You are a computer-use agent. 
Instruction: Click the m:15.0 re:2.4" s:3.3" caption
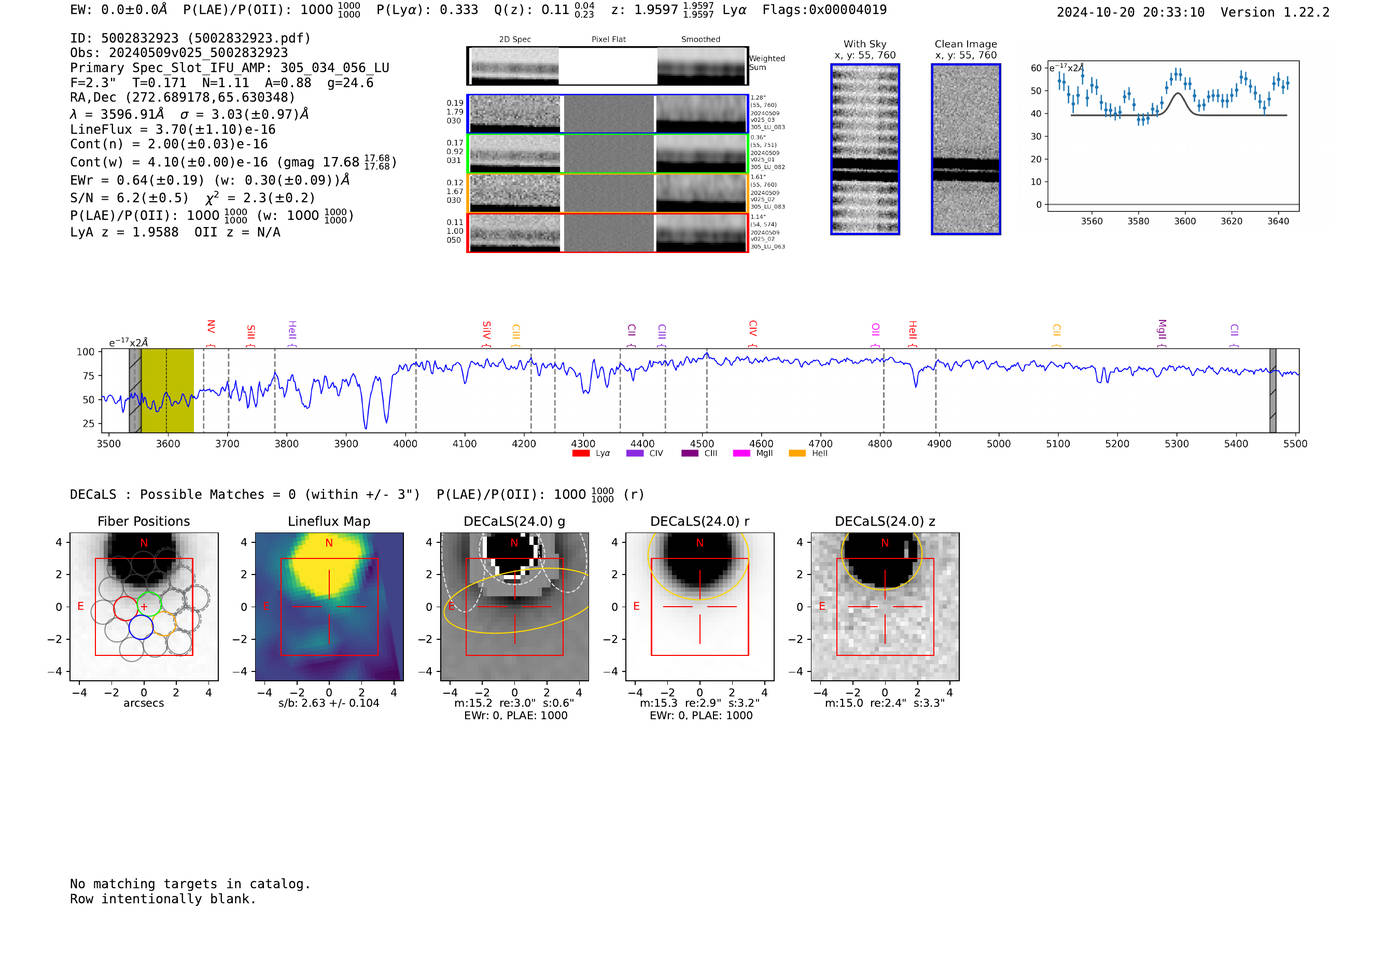point(885,703)
